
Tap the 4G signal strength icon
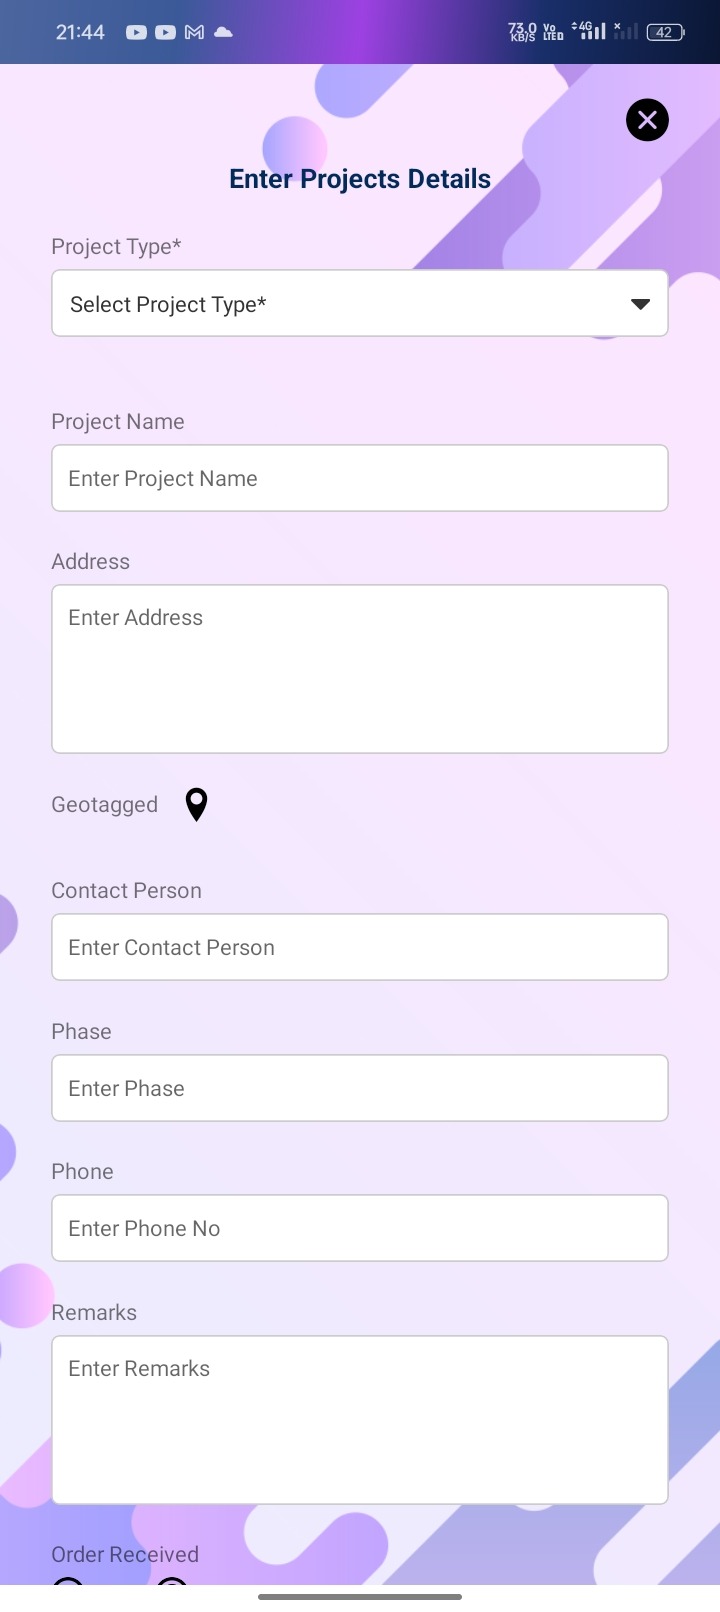coord(589,31)
